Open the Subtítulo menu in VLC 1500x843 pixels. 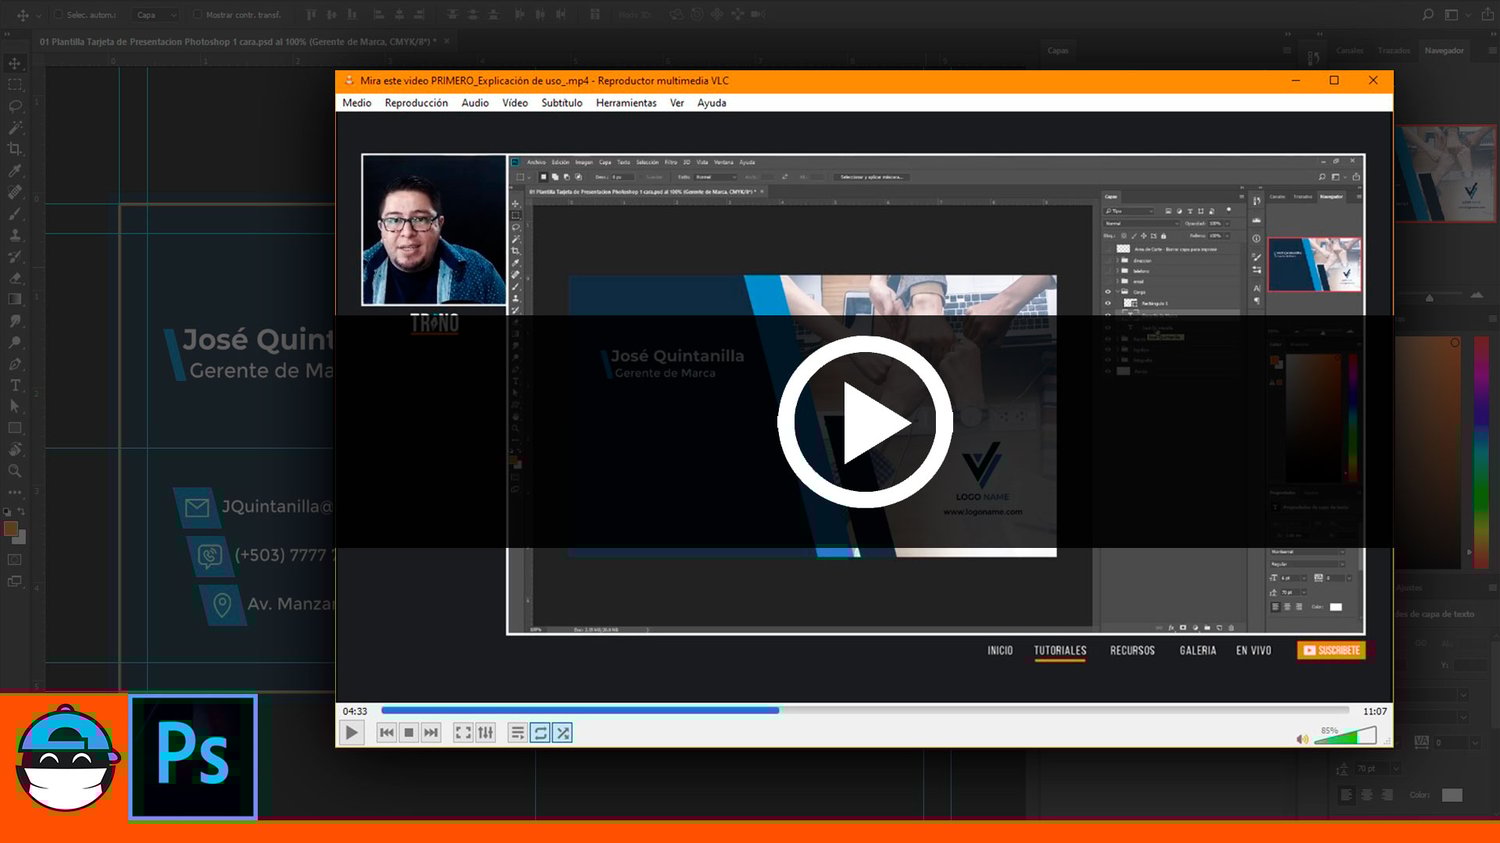[562, 103]
